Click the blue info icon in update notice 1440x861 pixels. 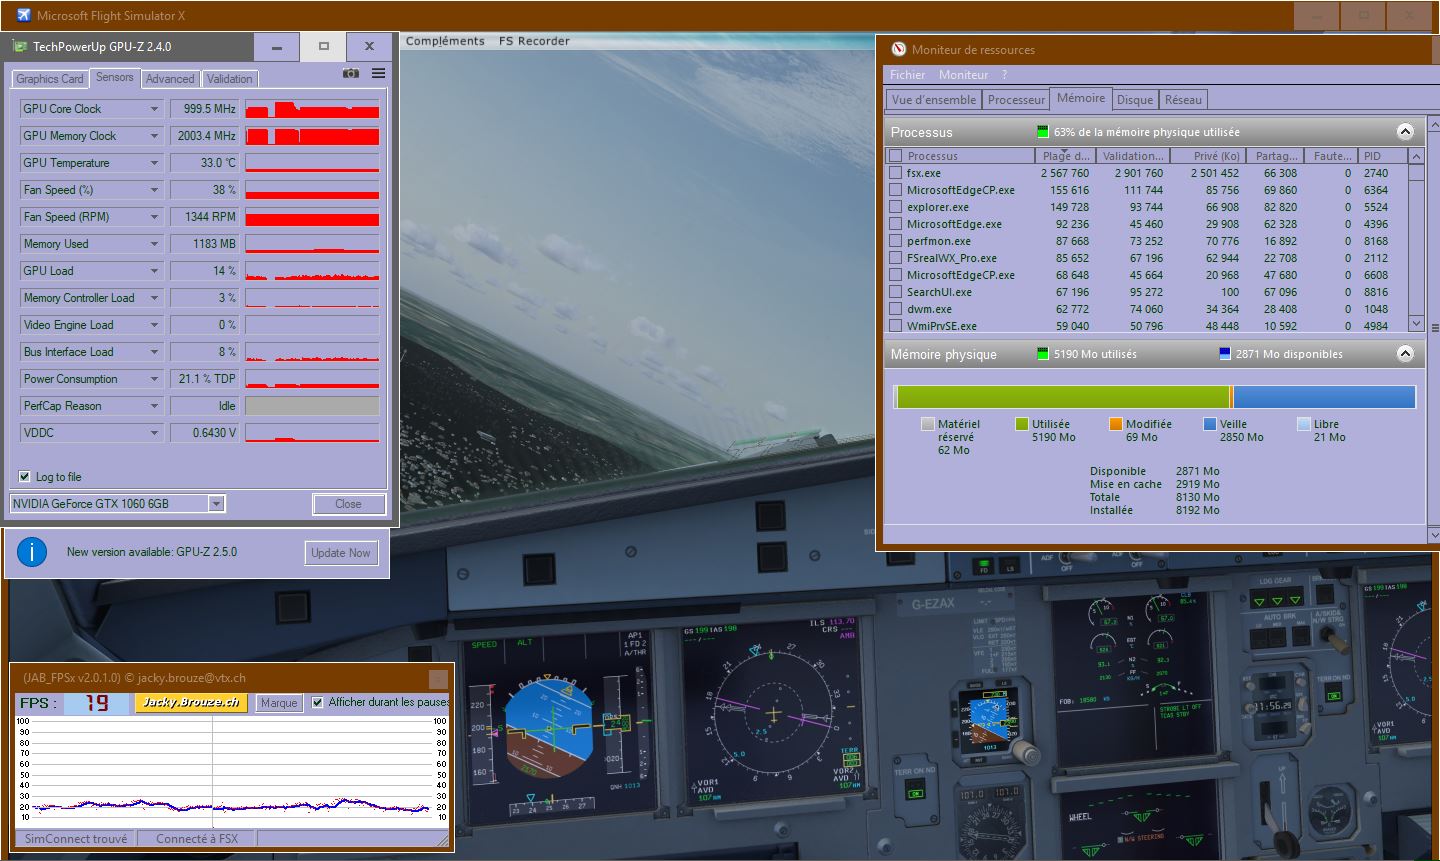(x=32, y=552)
